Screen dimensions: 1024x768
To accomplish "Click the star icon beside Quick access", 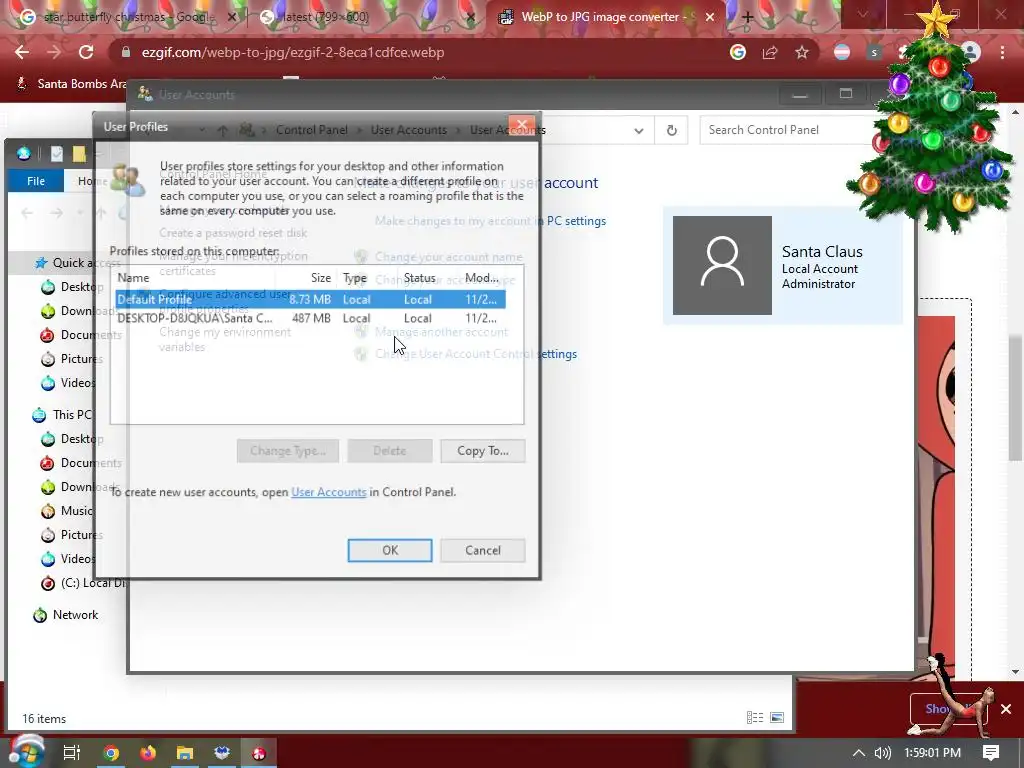I will [x=40, y=263].
